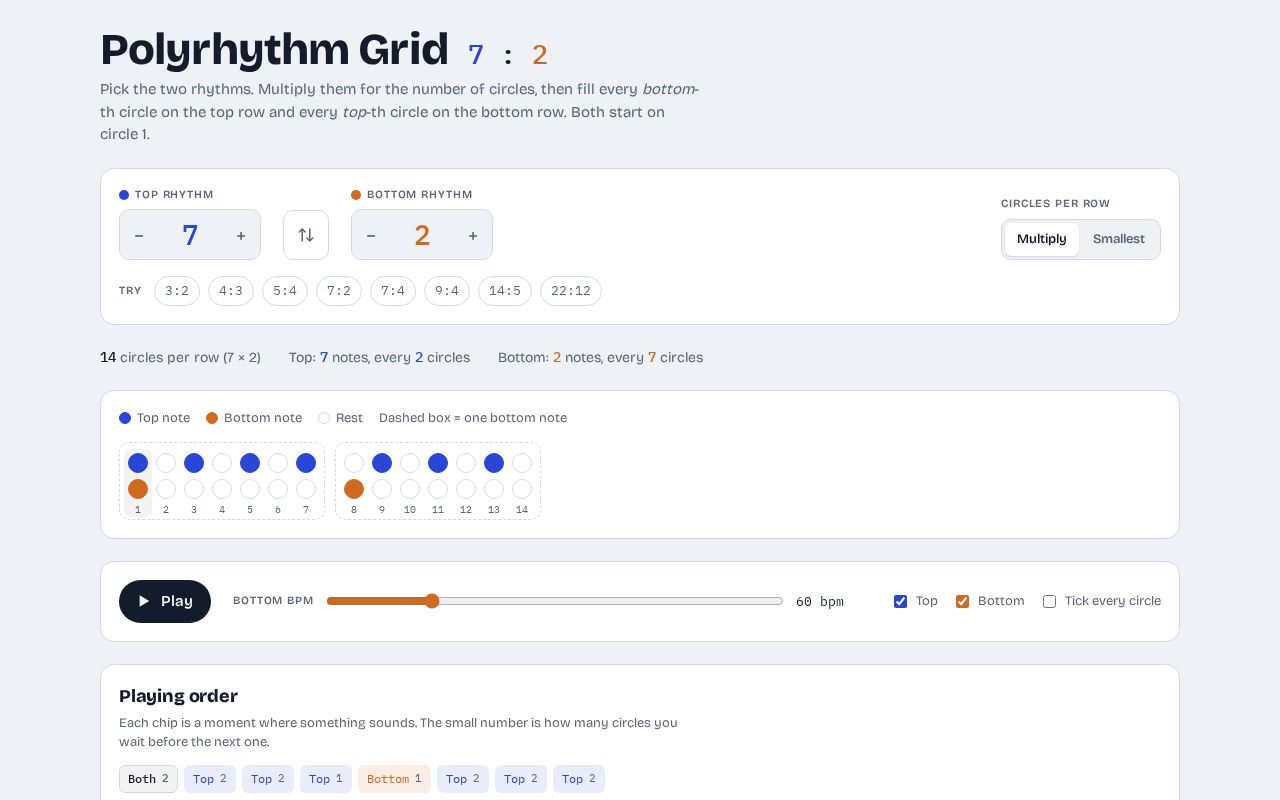
Task: Click empty bottom row circle 4
Action: [222, 489]
